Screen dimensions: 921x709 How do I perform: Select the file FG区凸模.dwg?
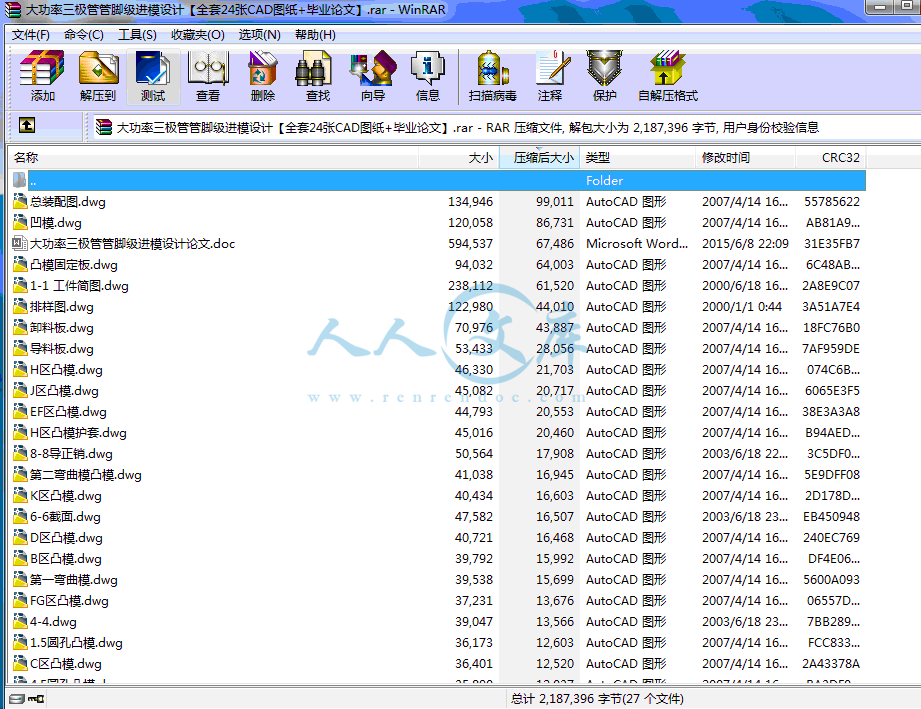click(x=70, y=601)
